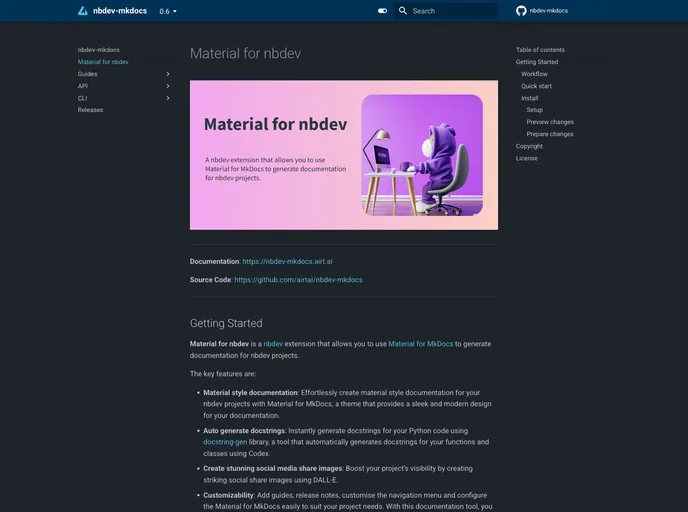Jump to Quick start in table of contents
This screenshot has height=512, width=688.
536,86
